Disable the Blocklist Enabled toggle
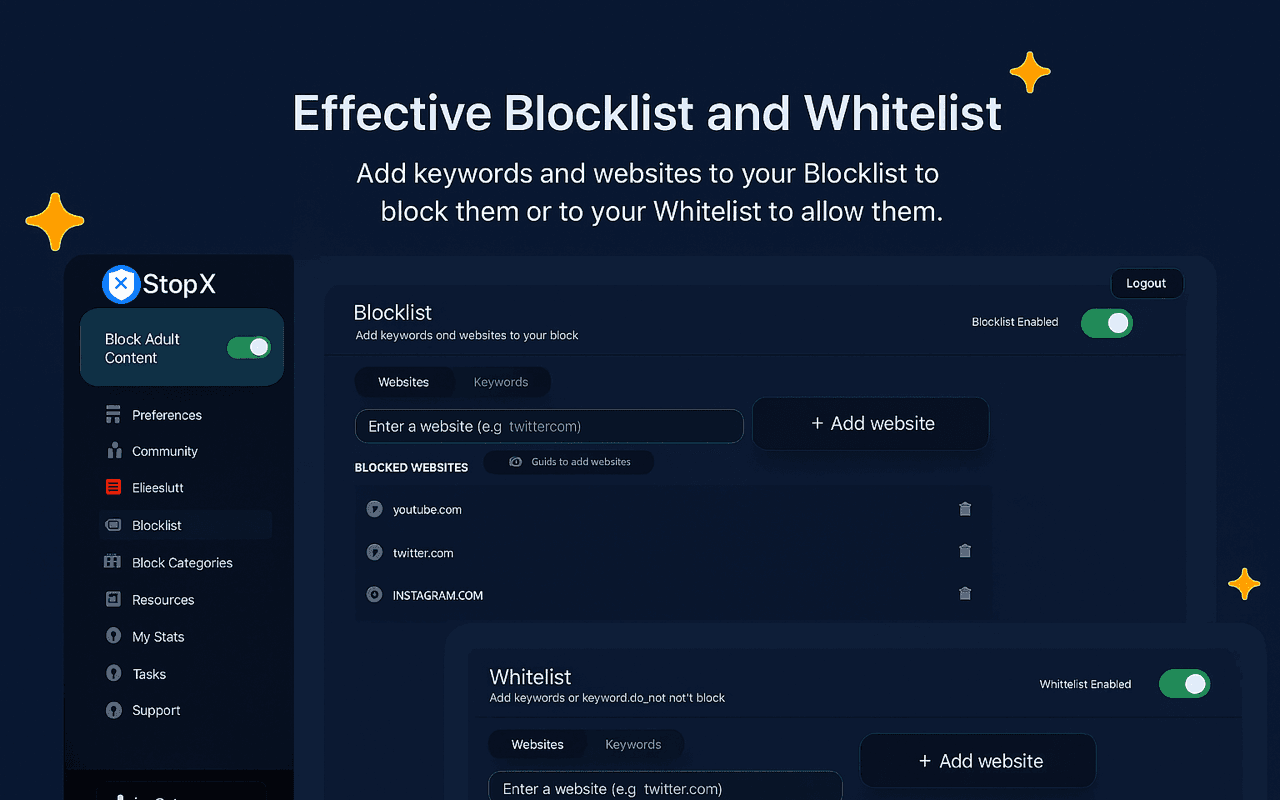 [x=1107, y=323]
